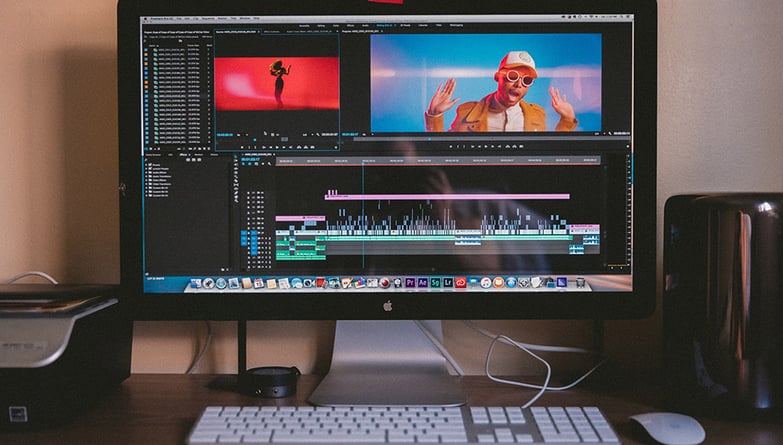Switch to the Libraries workspace
The height and width of the screenshot is (445, 783).
(x=423, y=25)
